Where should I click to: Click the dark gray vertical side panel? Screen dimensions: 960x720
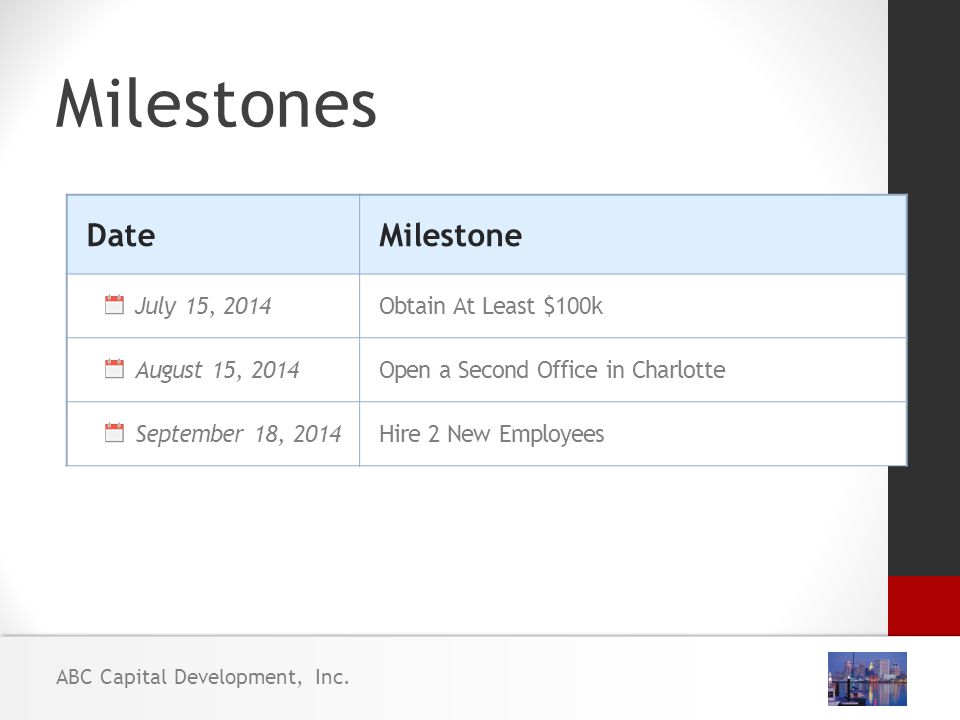924,288
